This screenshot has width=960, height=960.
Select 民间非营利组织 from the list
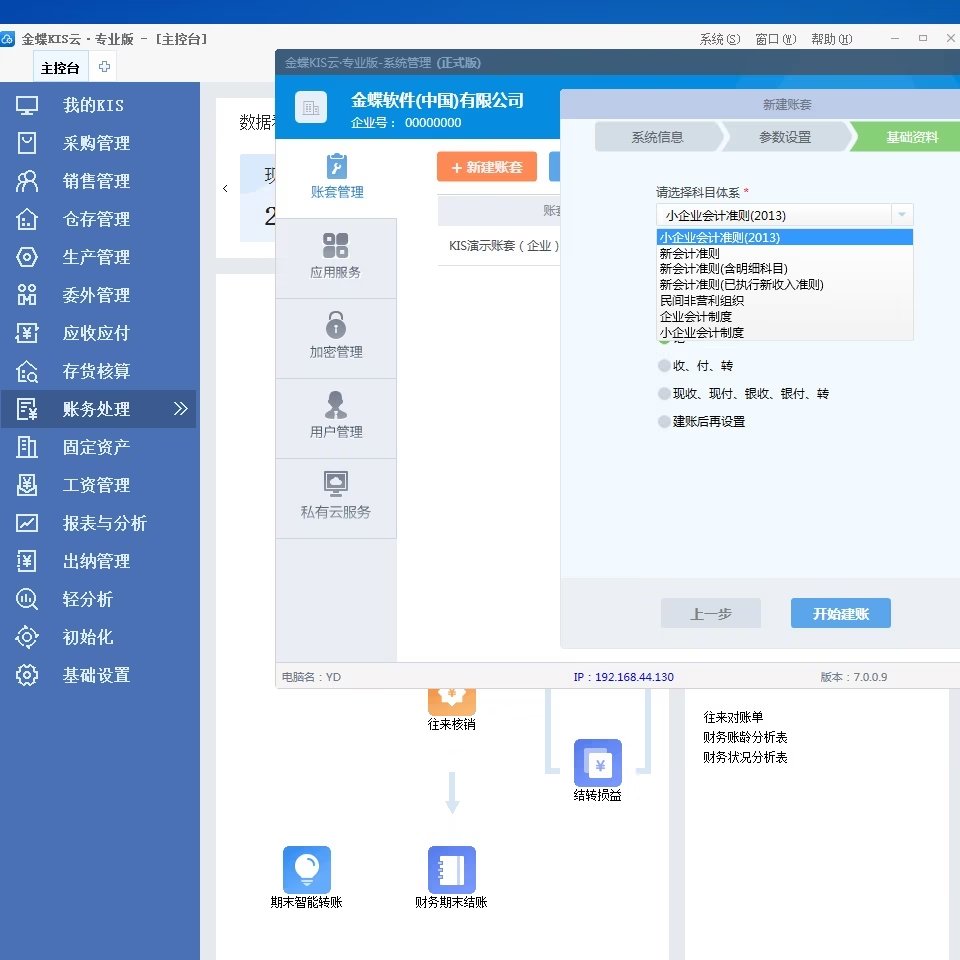point(784,301)
